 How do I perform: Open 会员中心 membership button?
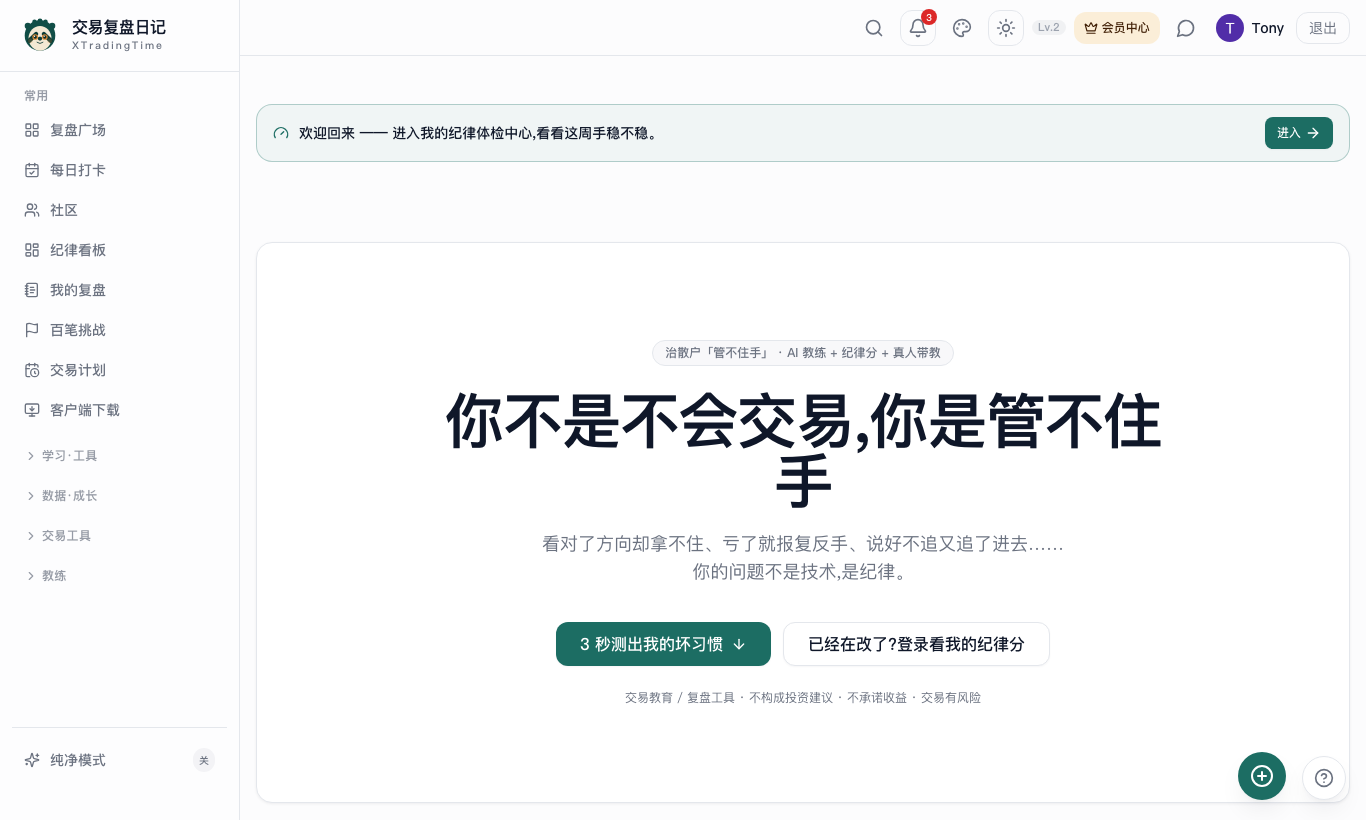pos(1117,28)
